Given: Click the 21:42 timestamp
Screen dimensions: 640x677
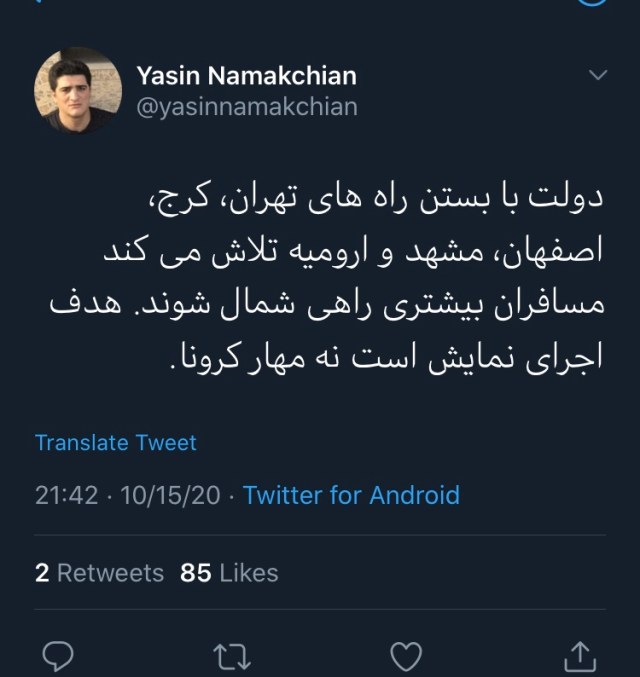Looking at the screenshot, I should tap(66, 495).
